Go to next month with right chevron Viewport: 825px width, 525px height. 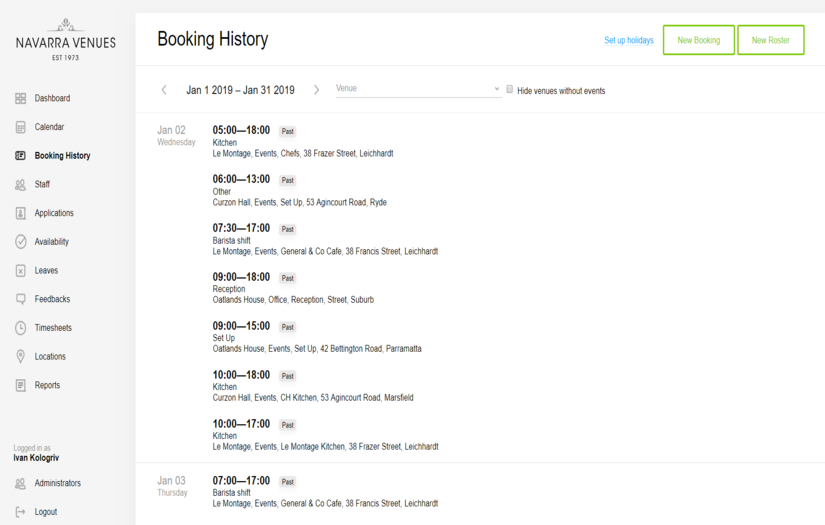316,90
